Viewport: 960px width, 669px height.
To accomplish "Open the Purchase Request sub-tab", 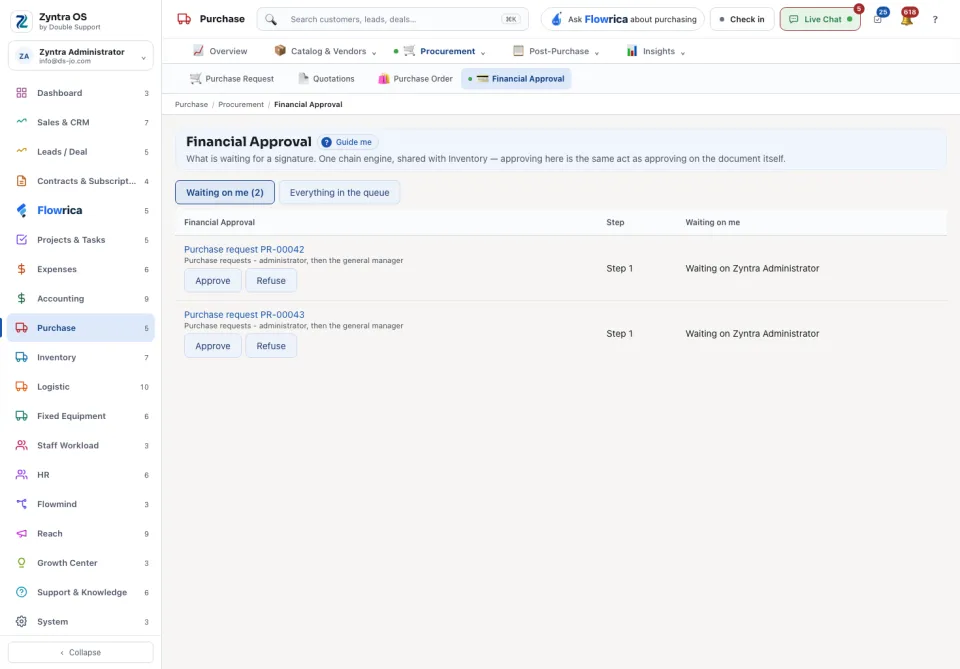I will click(x=232, y=79).
